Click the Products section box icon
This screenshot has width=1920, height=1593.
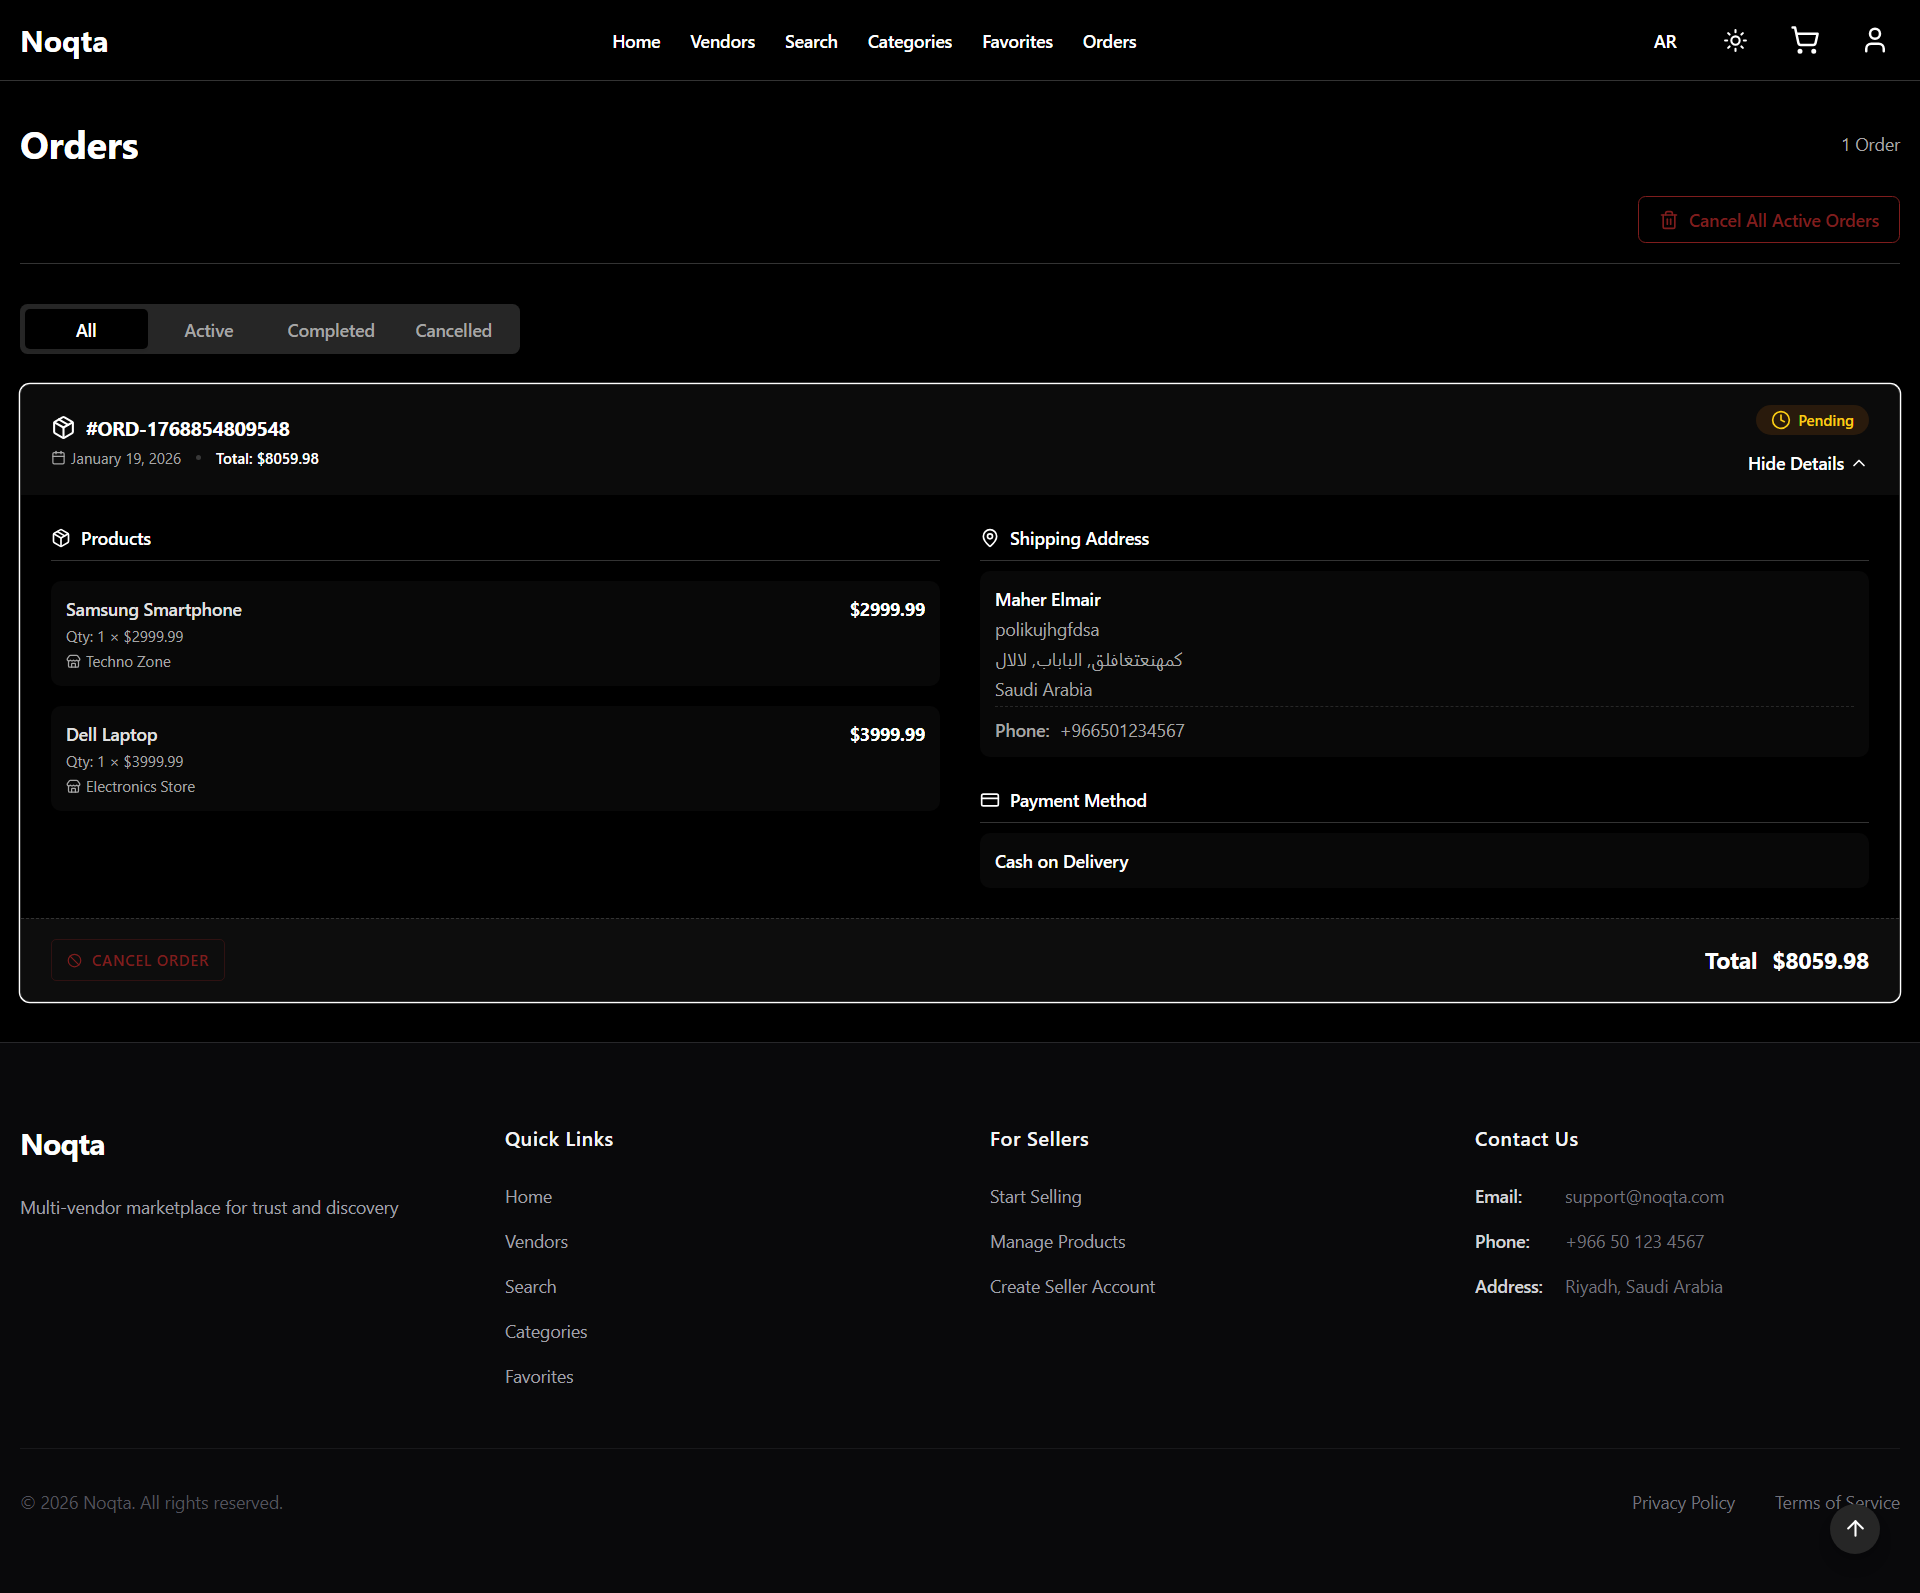(x=61, y=538)
